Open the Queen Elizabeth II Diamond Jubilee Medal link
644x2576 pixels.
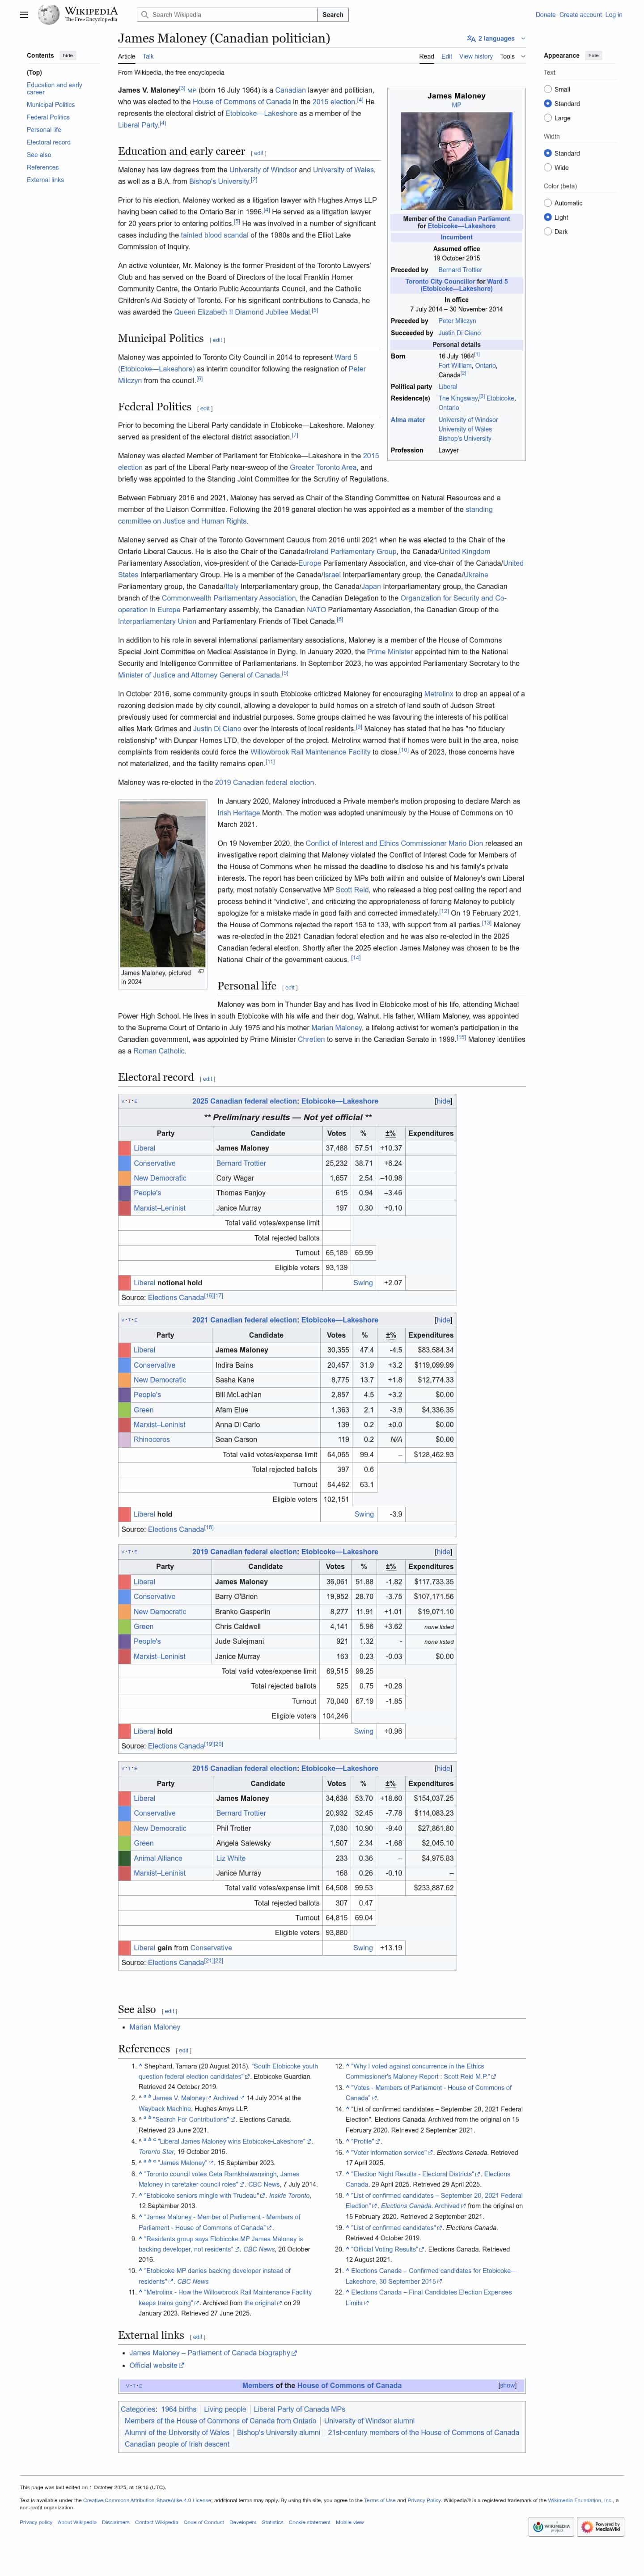(x=243, y=312)
